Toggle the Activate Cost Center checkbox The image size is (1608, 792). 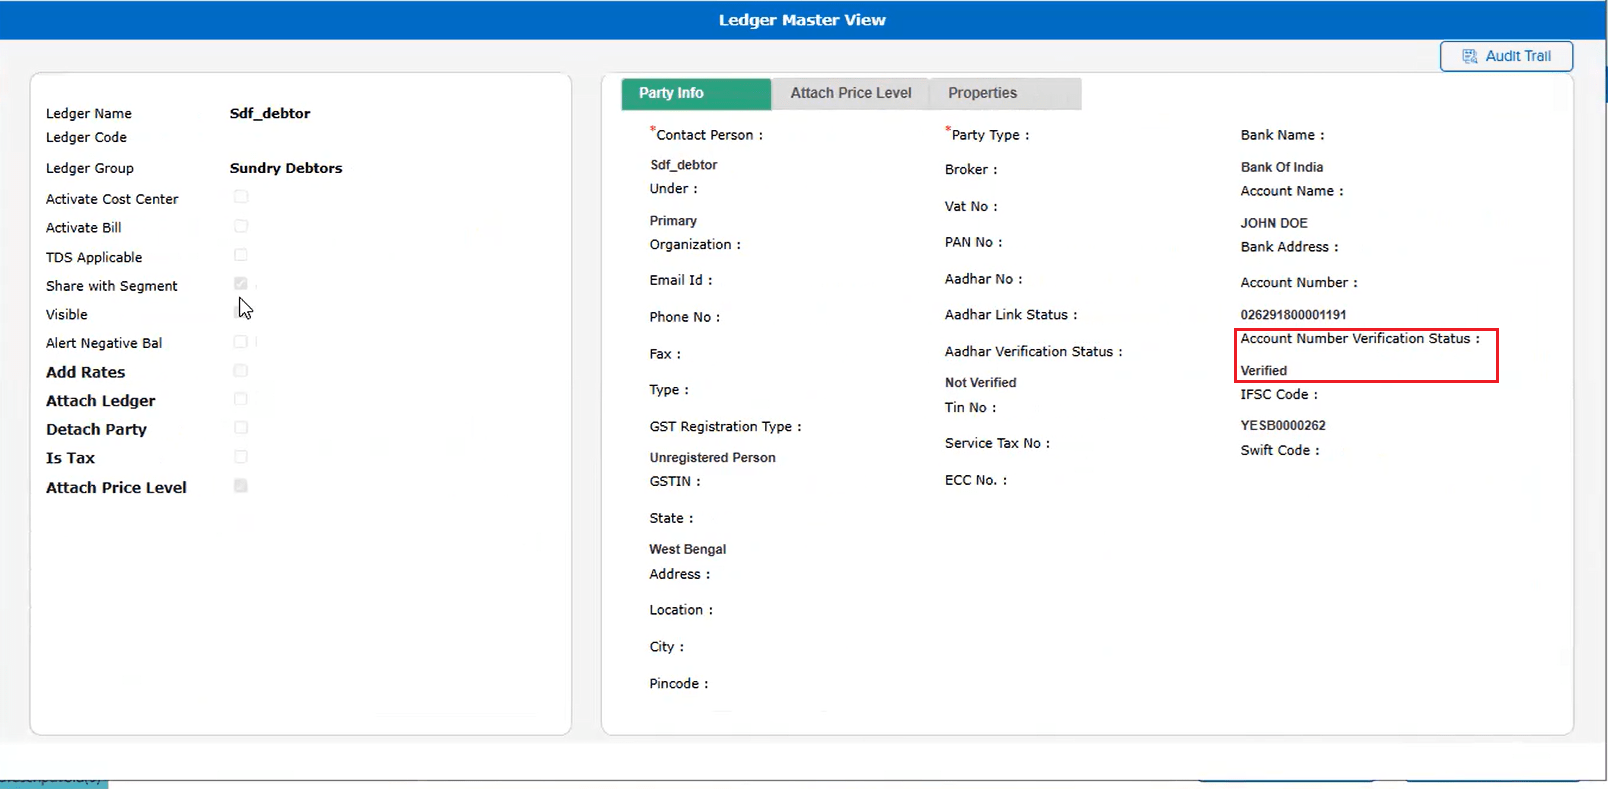pos(241,197)
